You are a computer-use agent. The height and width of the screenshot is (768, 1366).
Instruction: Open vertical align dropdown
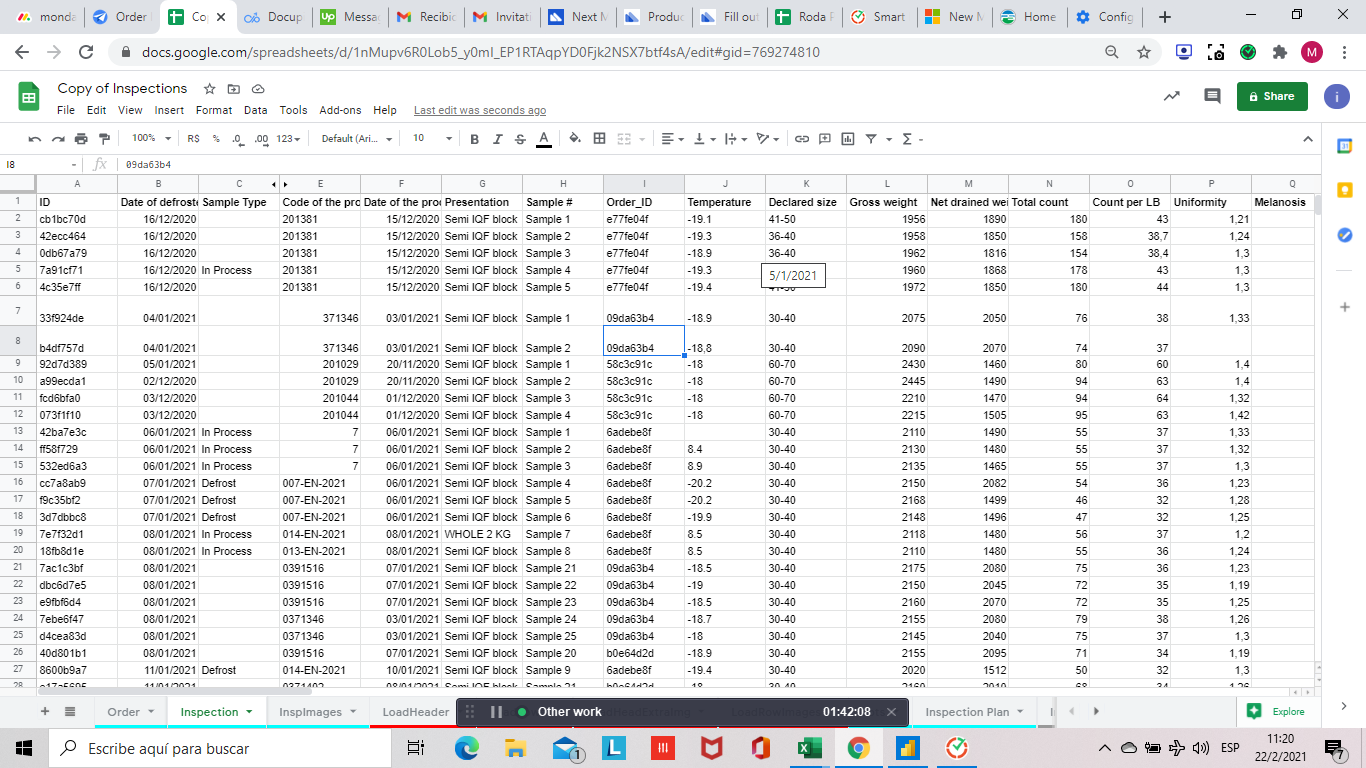coord(703,138)
